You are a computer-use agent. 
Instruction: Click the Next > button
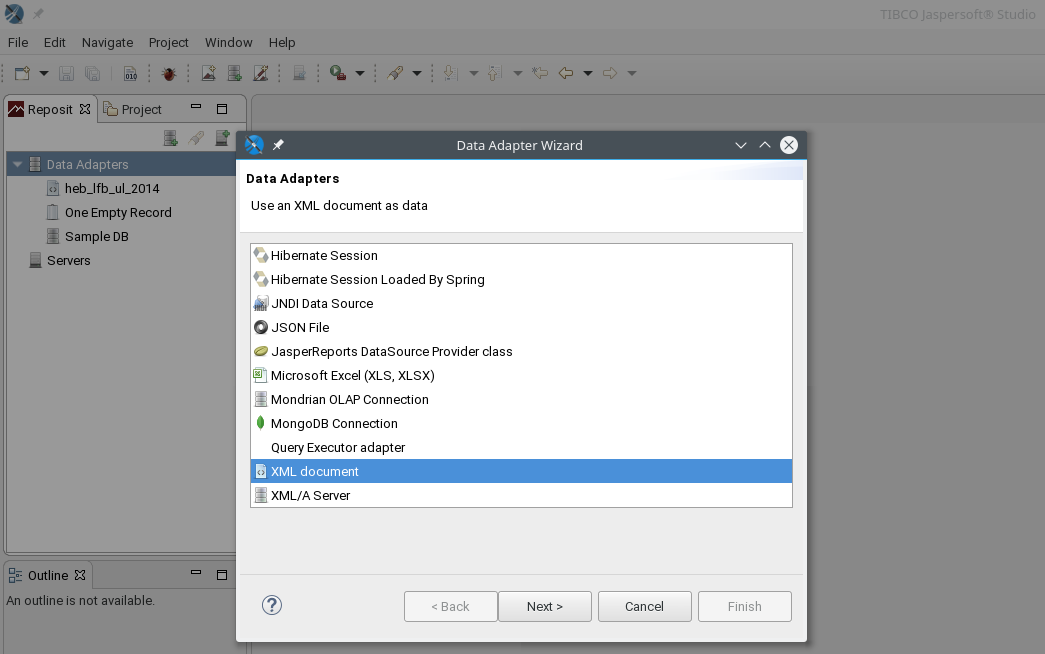click(x=544, y=607)
